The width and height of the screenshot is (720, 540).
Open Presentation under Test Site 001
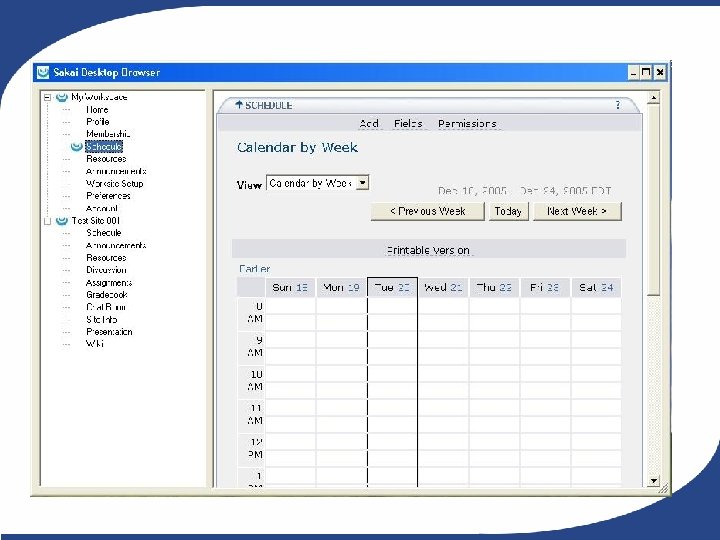point(109,332)
